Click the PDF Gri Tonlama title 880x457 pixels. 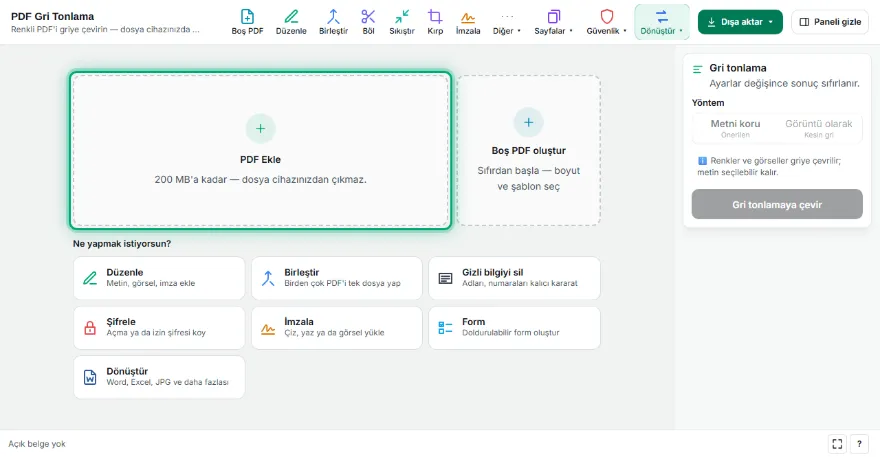(x=53, y=16)
